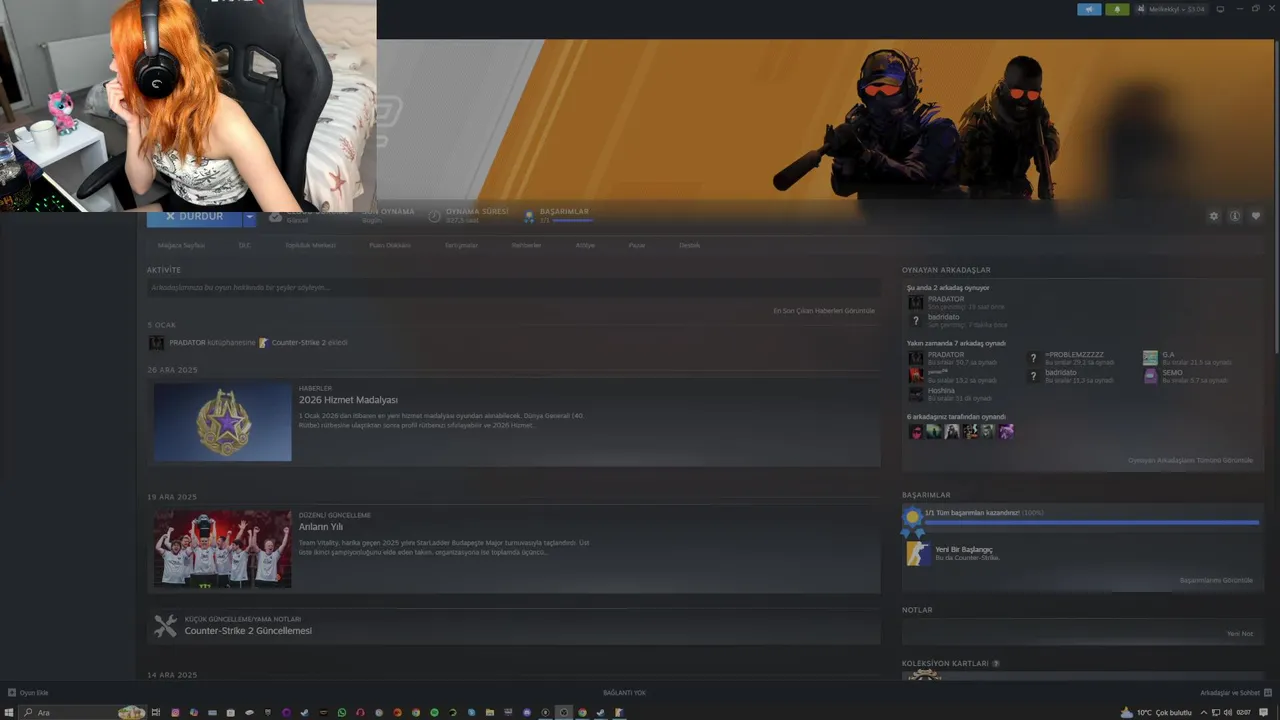Open Windows Start button

click(9, 713)
